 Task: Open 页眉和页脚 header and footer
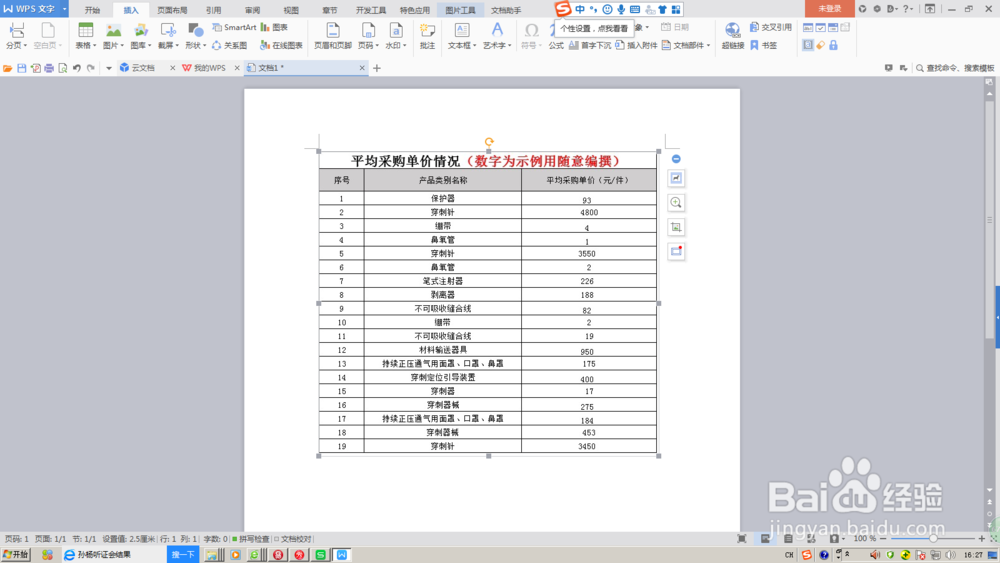point(333,36)
